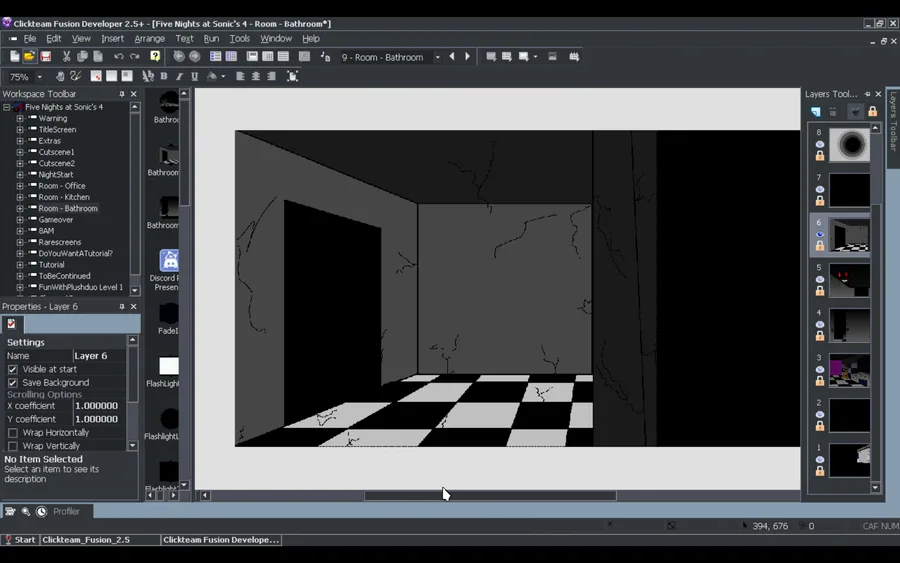Expand the Tutorial frame node

point(20,265)
